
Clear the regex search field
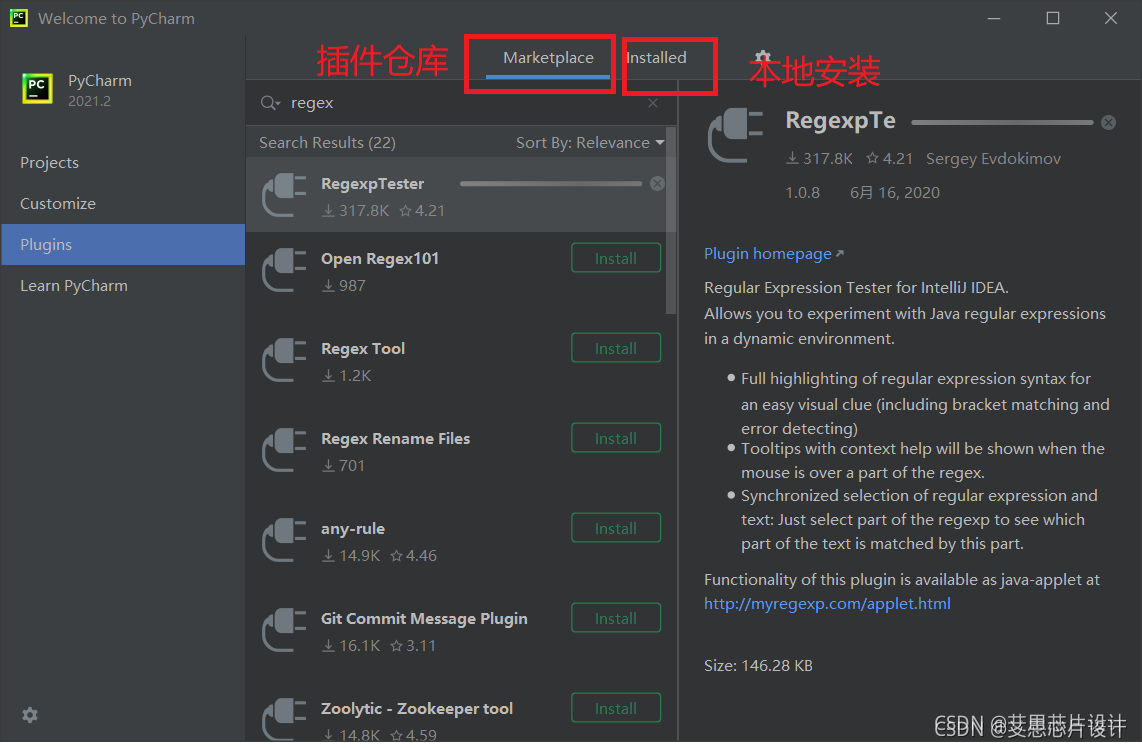pyautogui.click(x=653, y=103)
